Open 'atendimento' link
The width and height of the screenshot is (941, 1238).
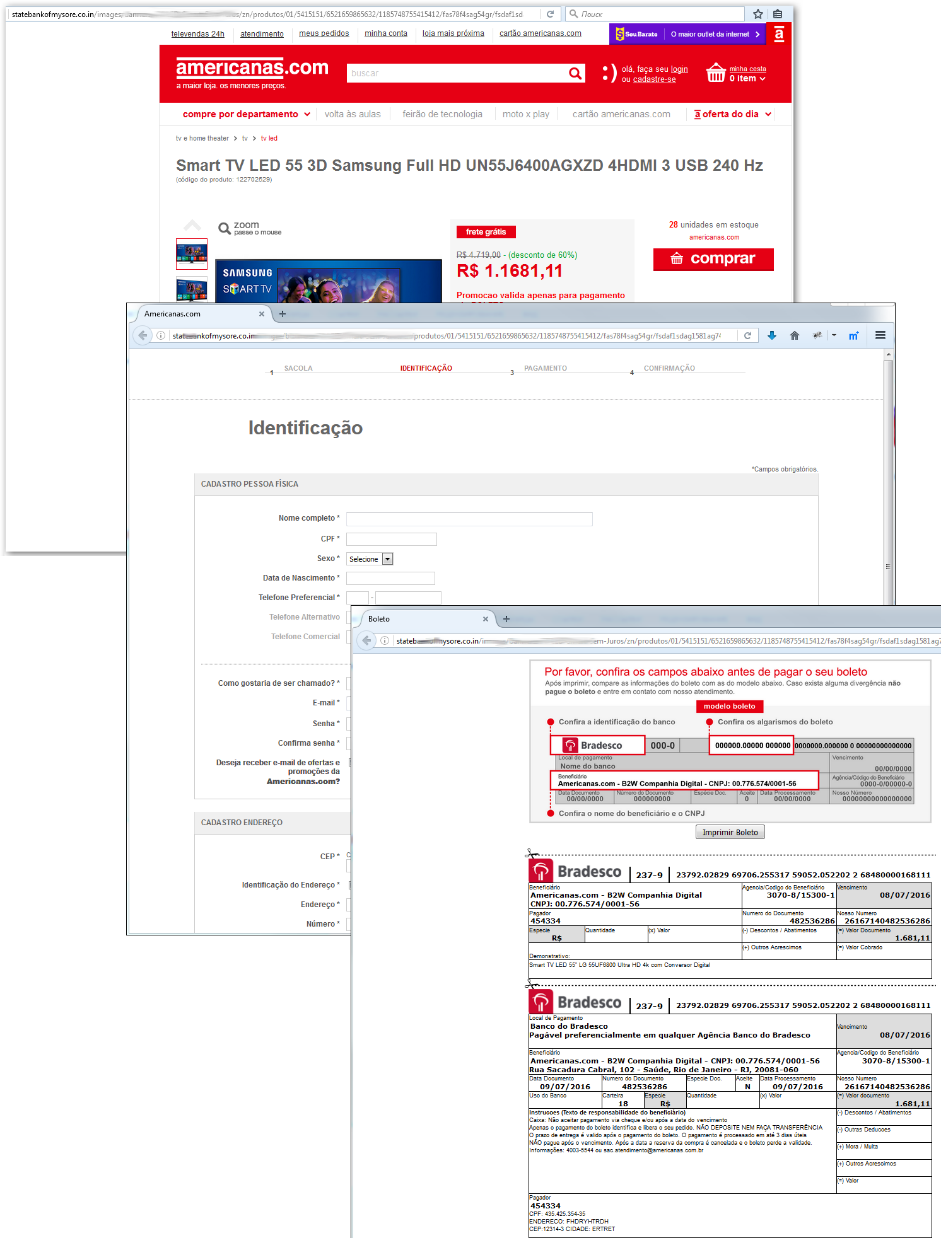262,33
